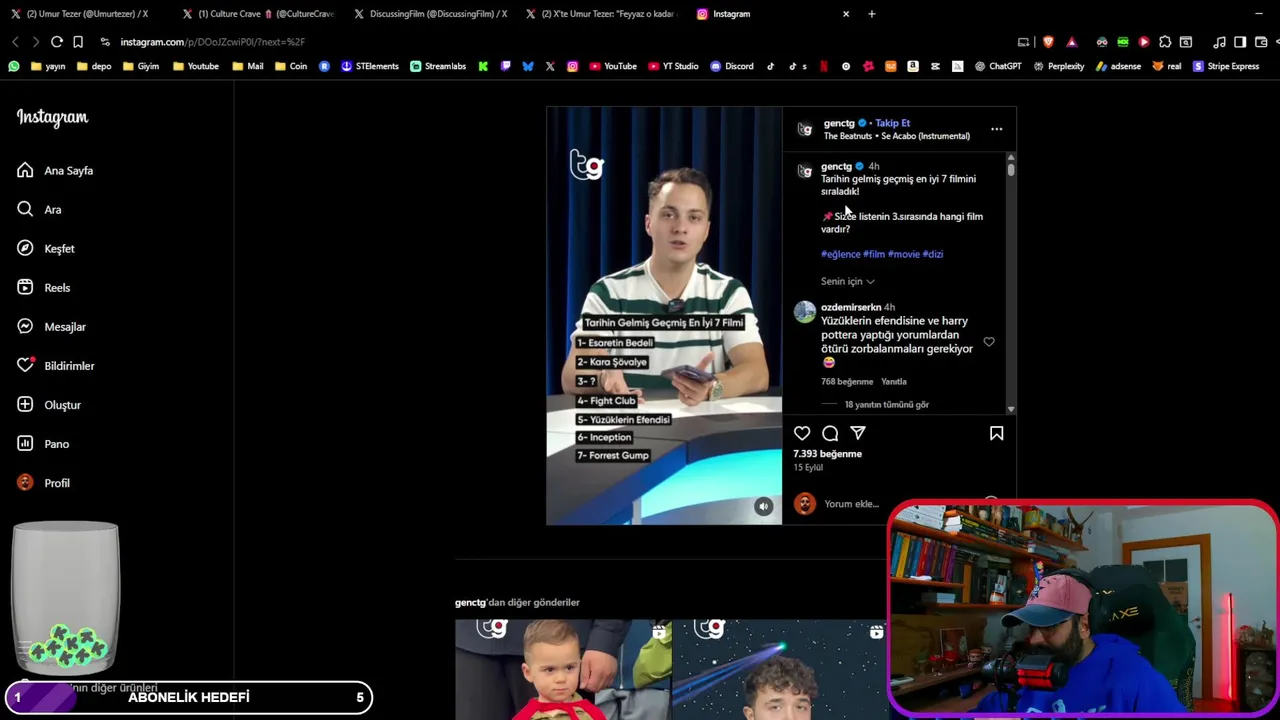Click Oluştur to create a post
The image size is (1280, 720).
point(49,405)
